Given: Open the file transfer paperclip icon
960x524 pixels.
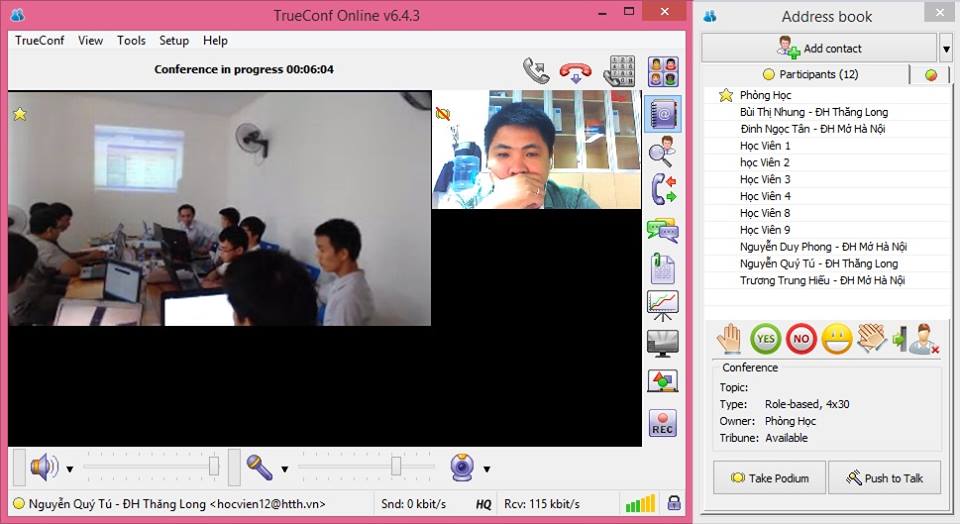Looking at the screenshot, I should pyautogui.click(x=662, y=268).
